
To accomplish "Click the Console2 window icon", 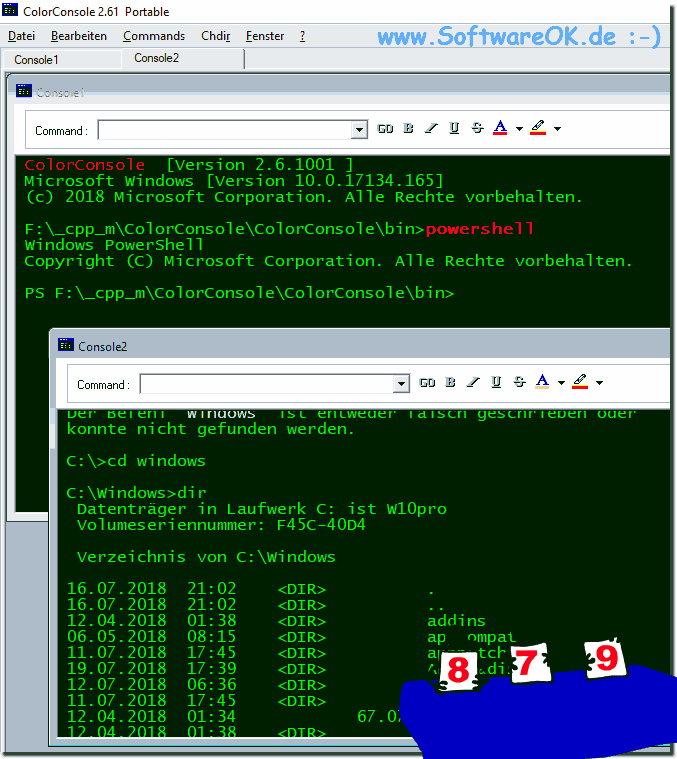I will coord(66,345).
